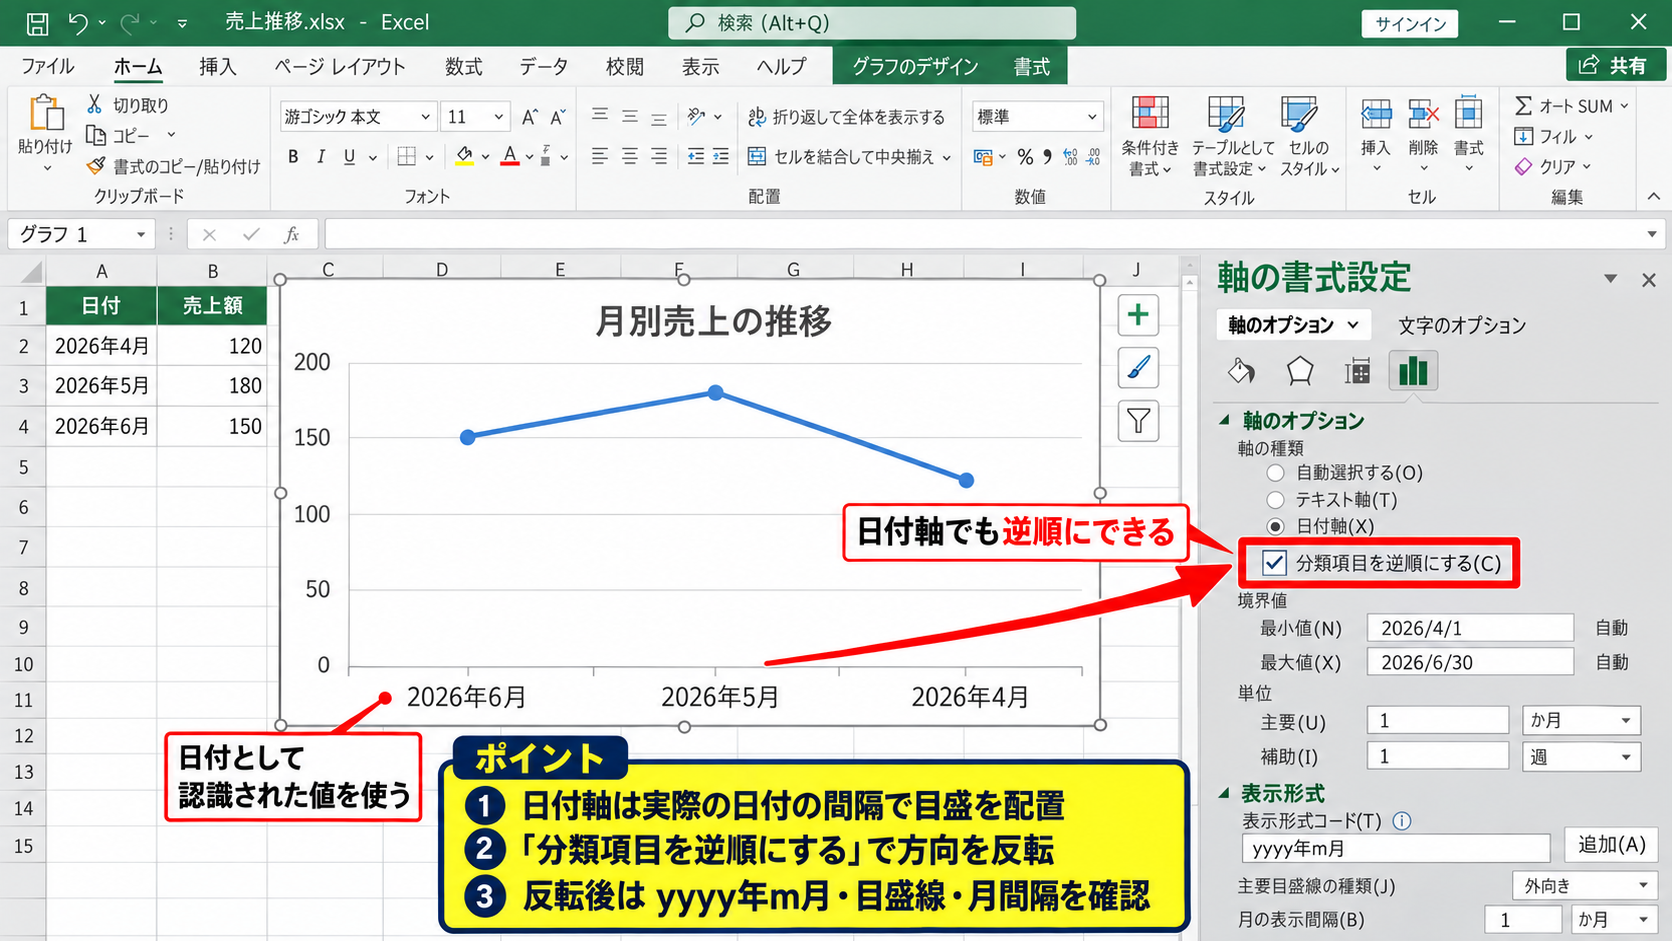
Task: Select the date axis radio button
Action: tap(1275, 527)
